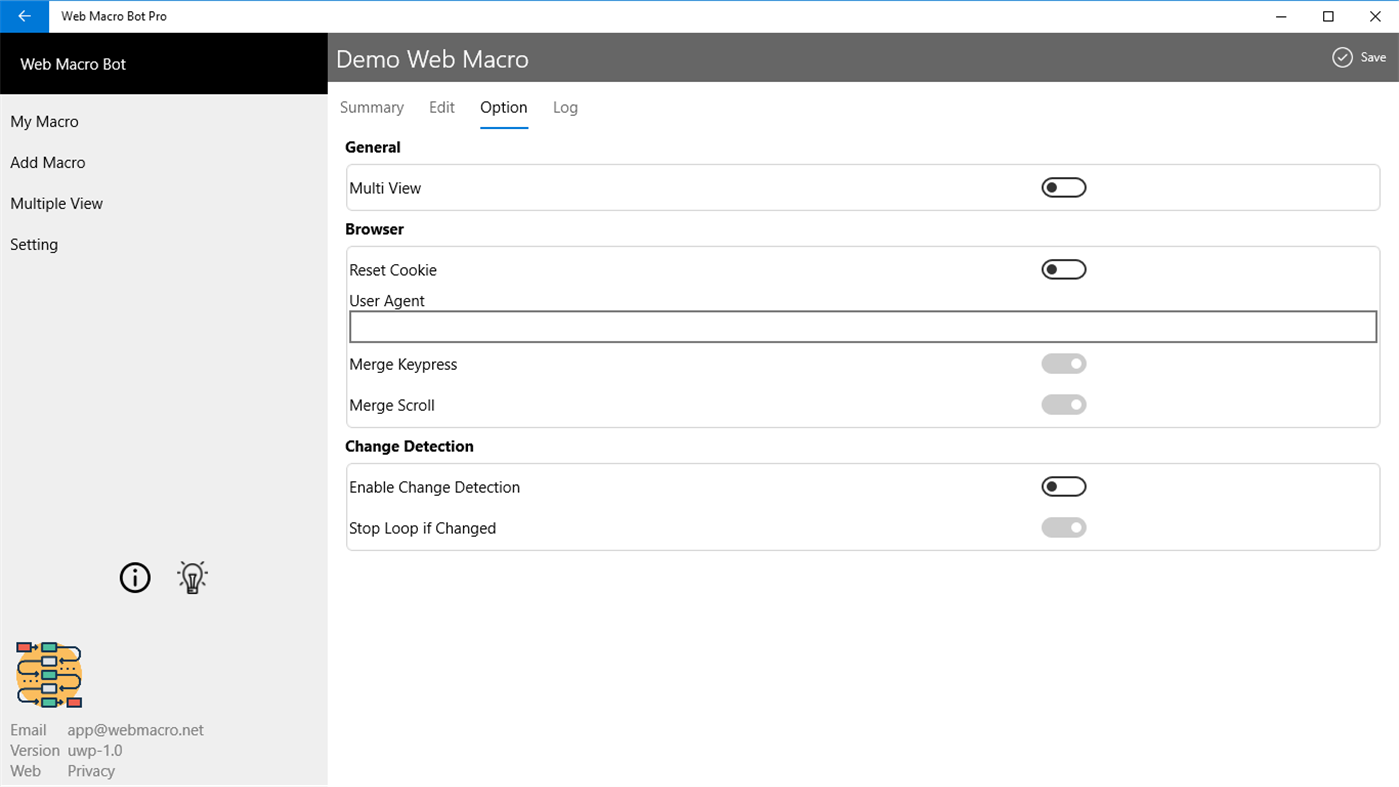Open My Macro from the sidebar
The height and width of the screenshot is (787, 1399).
[44, 121]
